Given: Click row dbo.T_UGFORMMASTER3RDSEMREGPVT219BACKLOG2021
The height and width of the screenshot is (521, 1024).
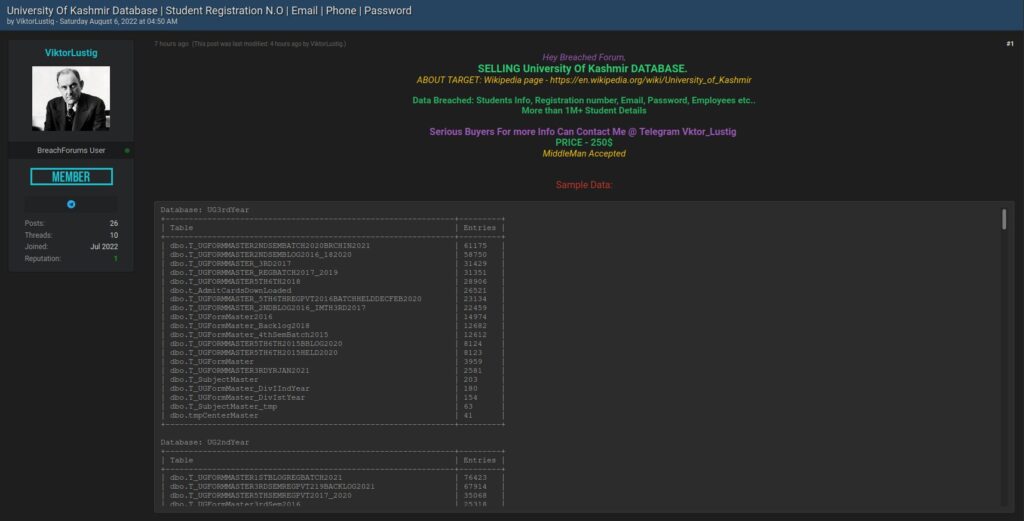Looking at the screenshot, I should coord(333,487).
